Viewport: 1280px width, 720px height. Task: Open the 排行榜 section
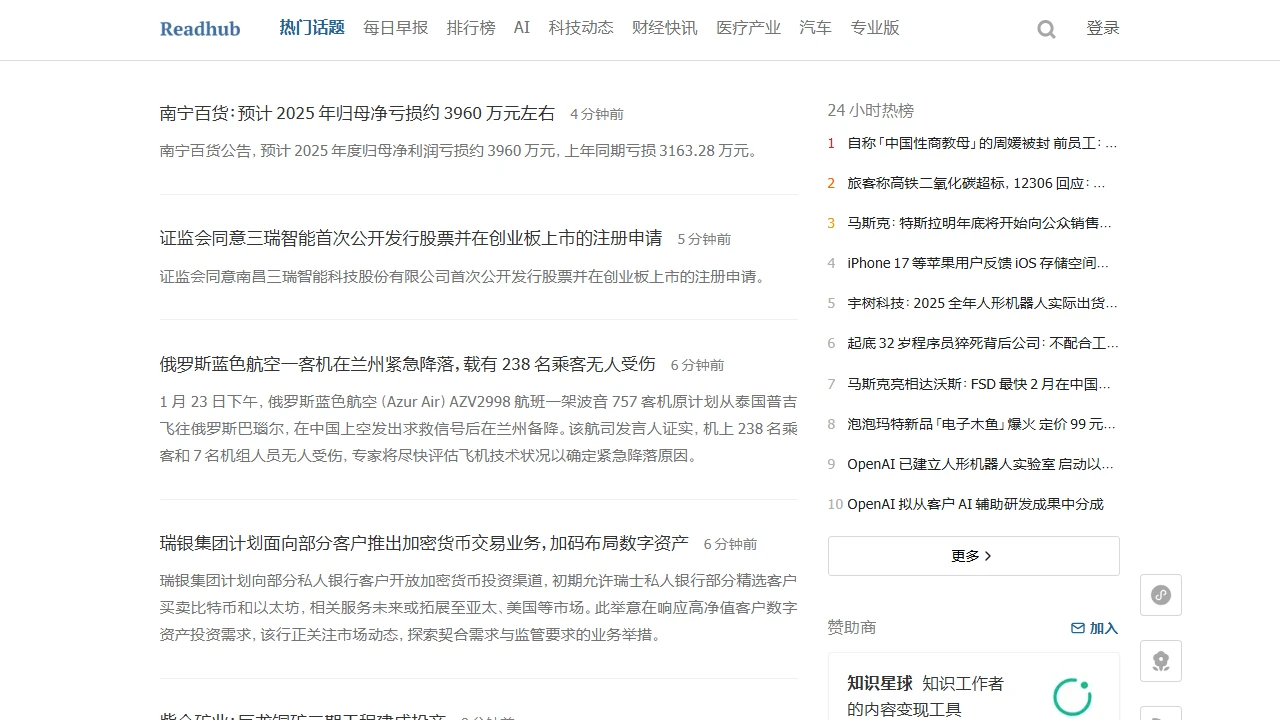pos(471,28)
